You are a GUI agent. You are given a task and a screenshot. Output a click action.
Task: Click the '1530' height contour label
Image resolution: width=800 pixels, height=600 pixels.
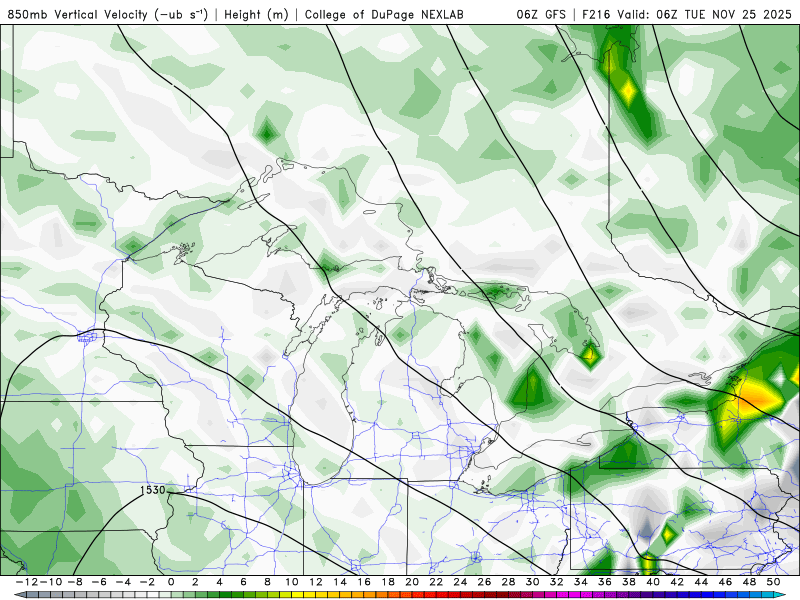[x=153, y=490]
